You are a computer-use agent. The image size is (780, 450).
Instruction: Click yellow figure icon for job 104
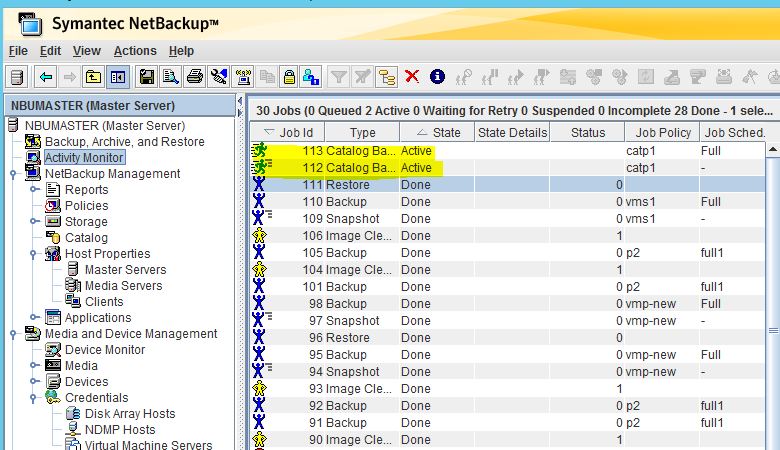click(x=259, y=269)
